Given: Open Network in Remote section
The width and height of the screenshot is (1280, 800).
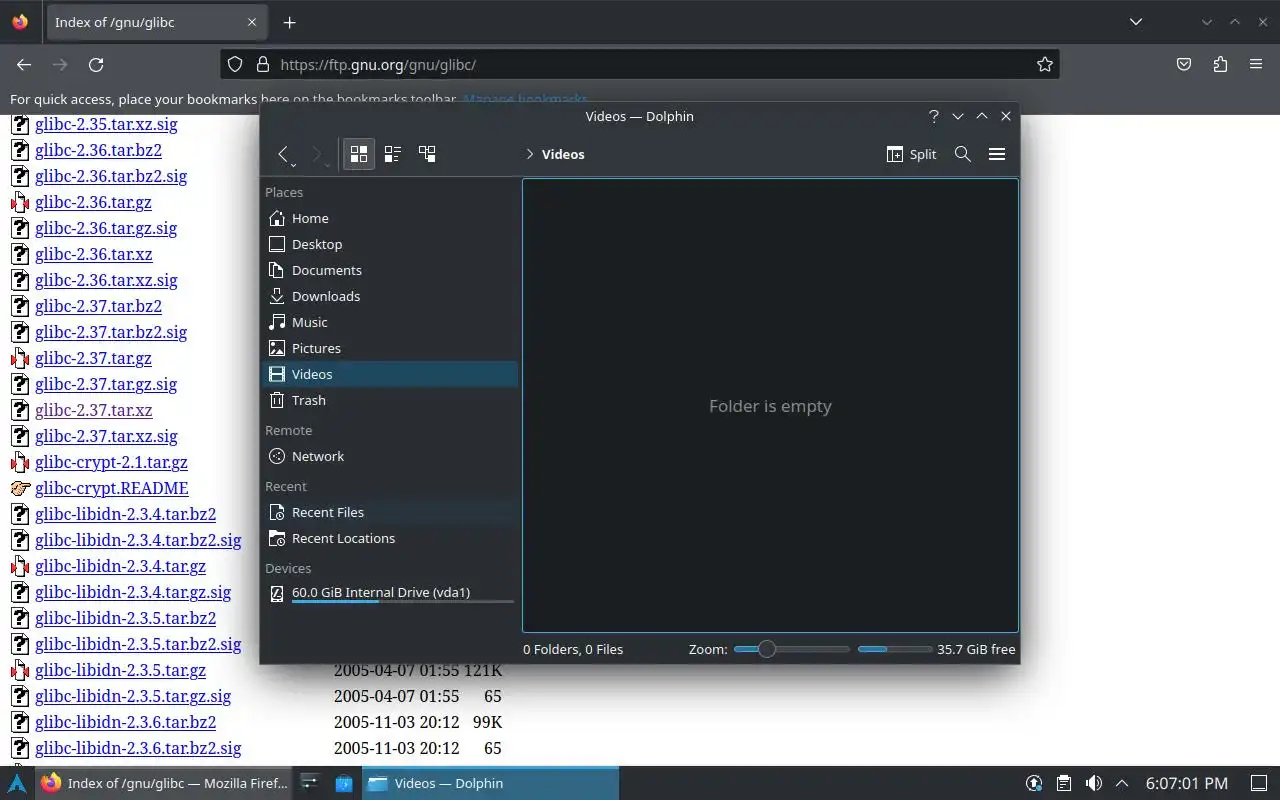Looking at the screenshot, I should pyautogui.click(x=390, y=456).
